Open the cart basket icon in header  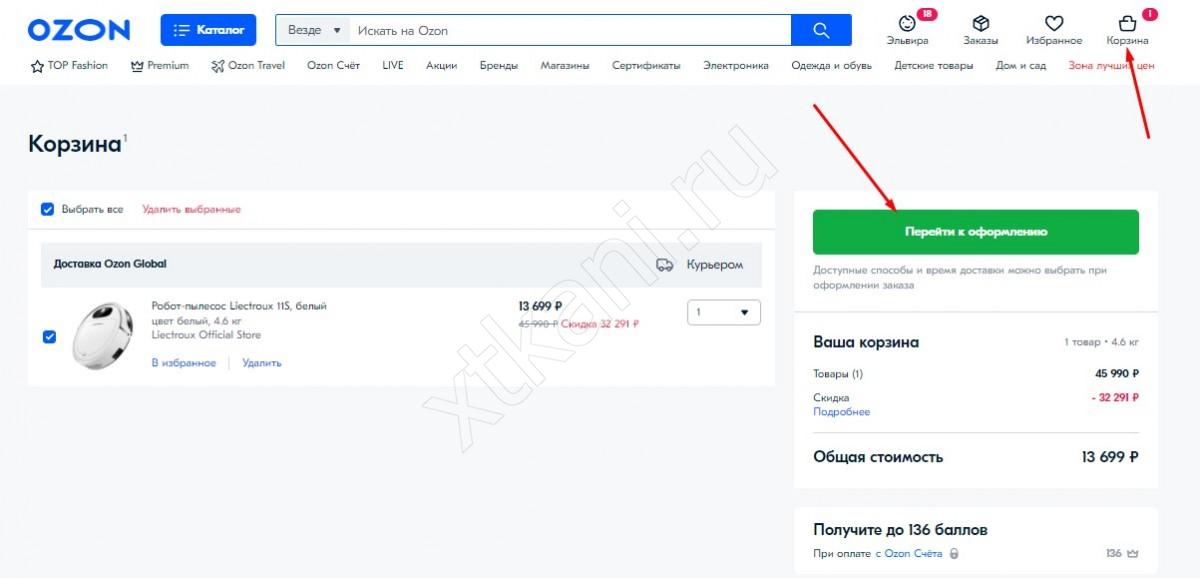pos(1127,23)
